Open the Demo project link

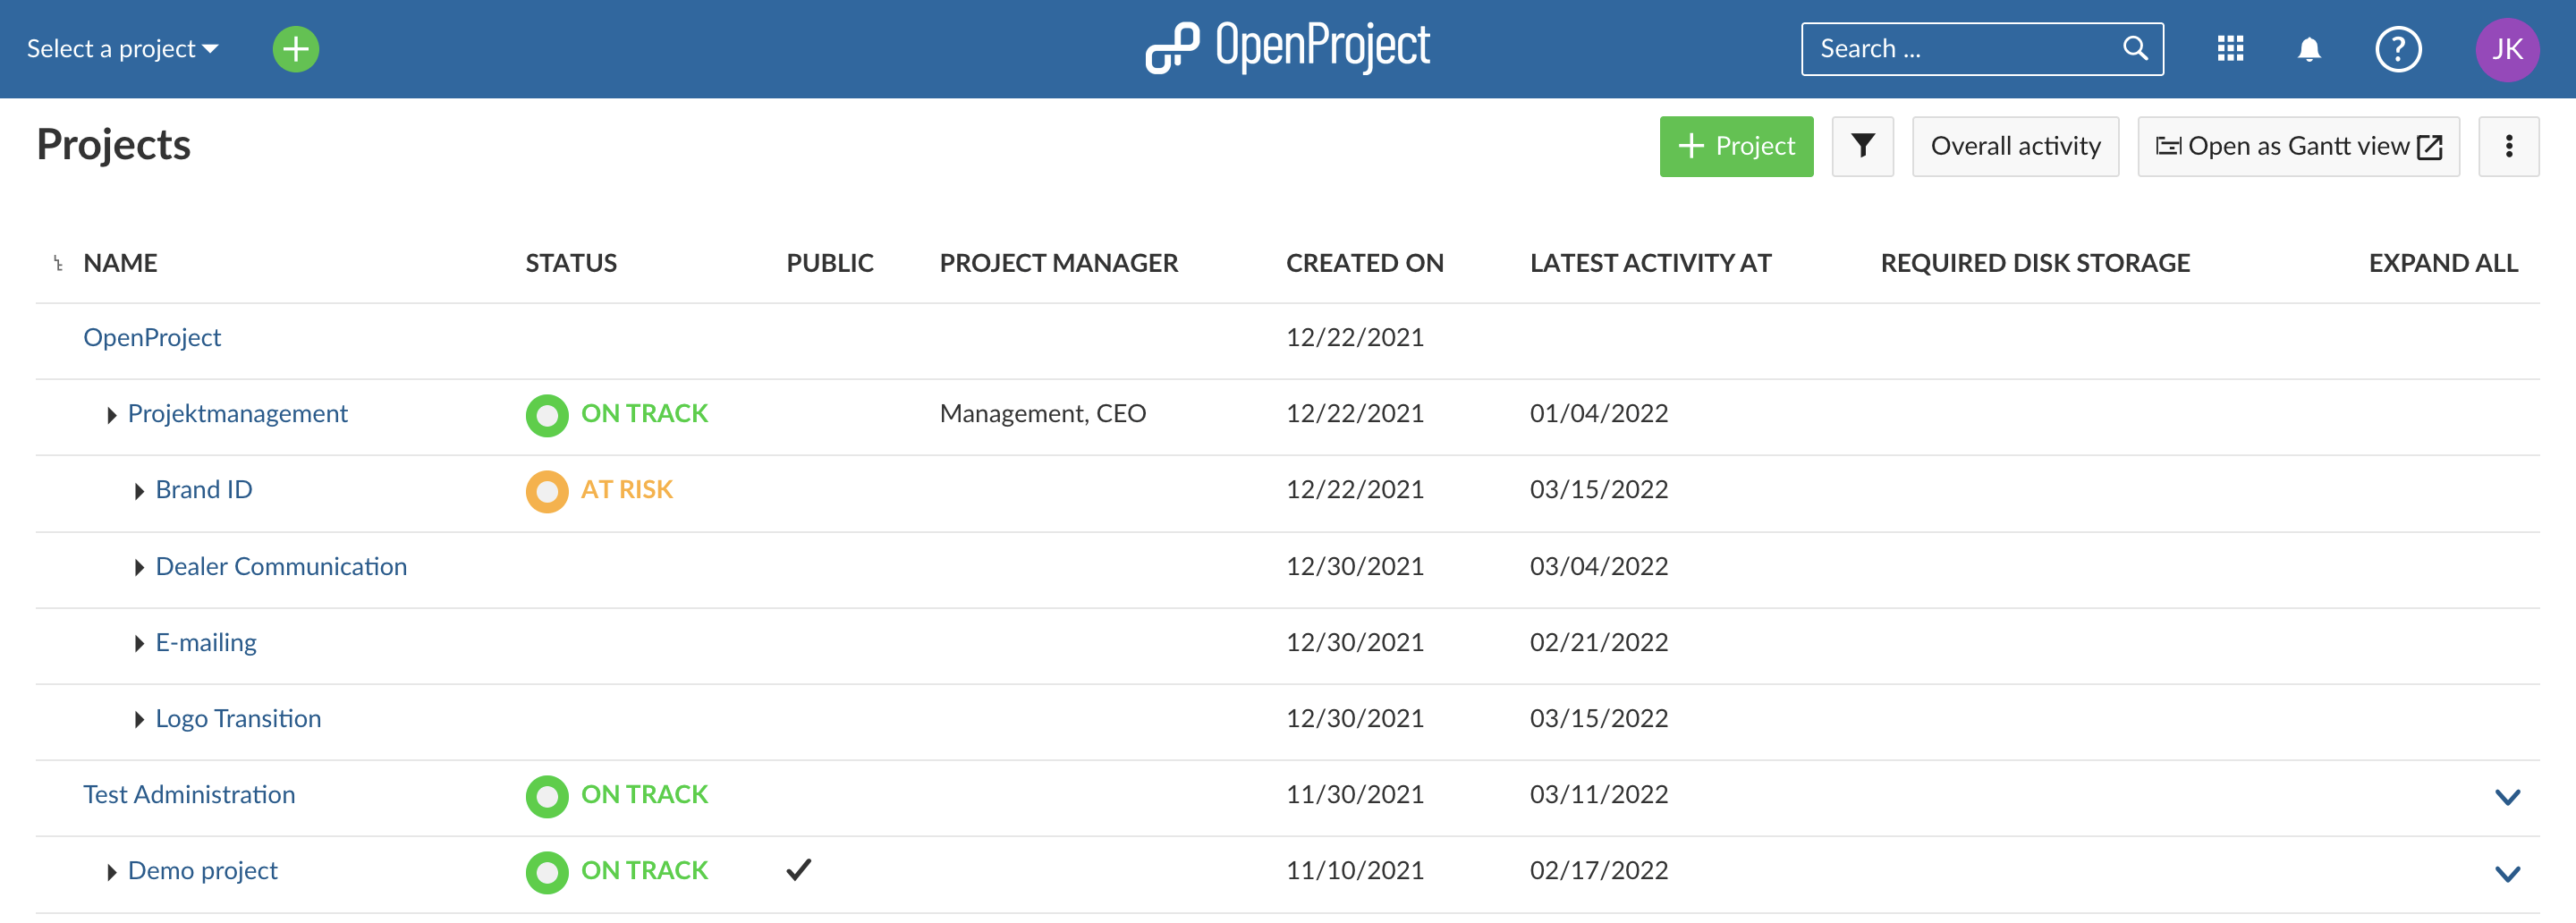pos(202,870)
